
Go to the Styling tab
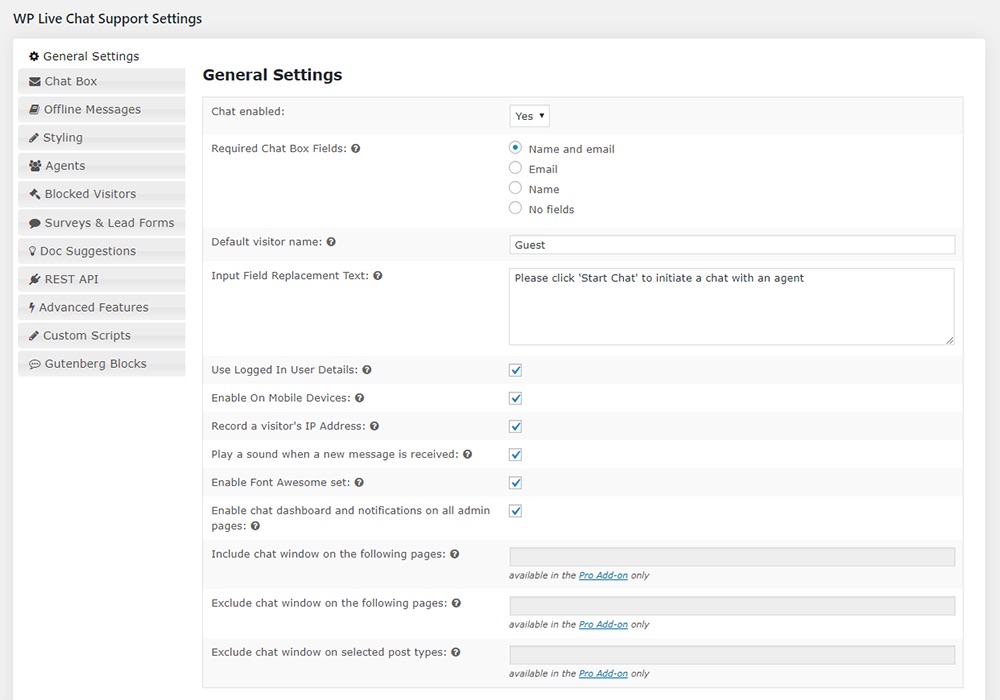(102, 138)
